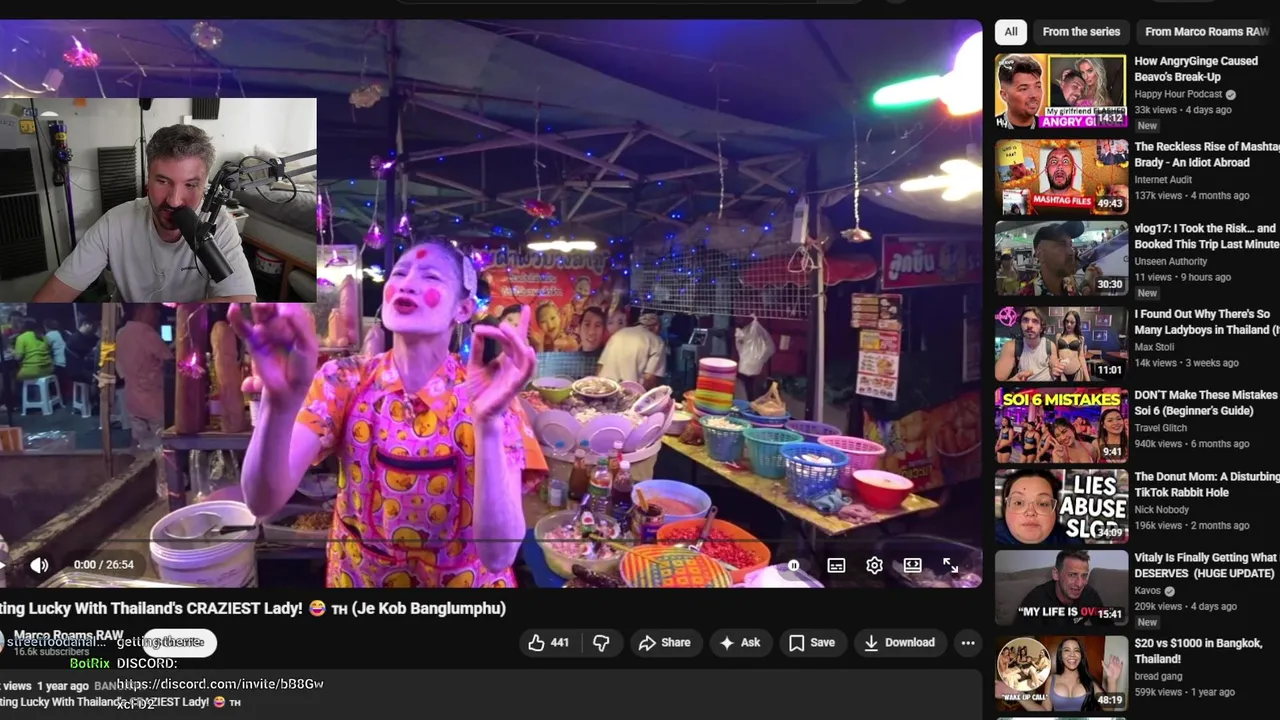This screenshot has width=1280, height=720.
Task: Dislike this video
Action: click(x=601, y=643)
